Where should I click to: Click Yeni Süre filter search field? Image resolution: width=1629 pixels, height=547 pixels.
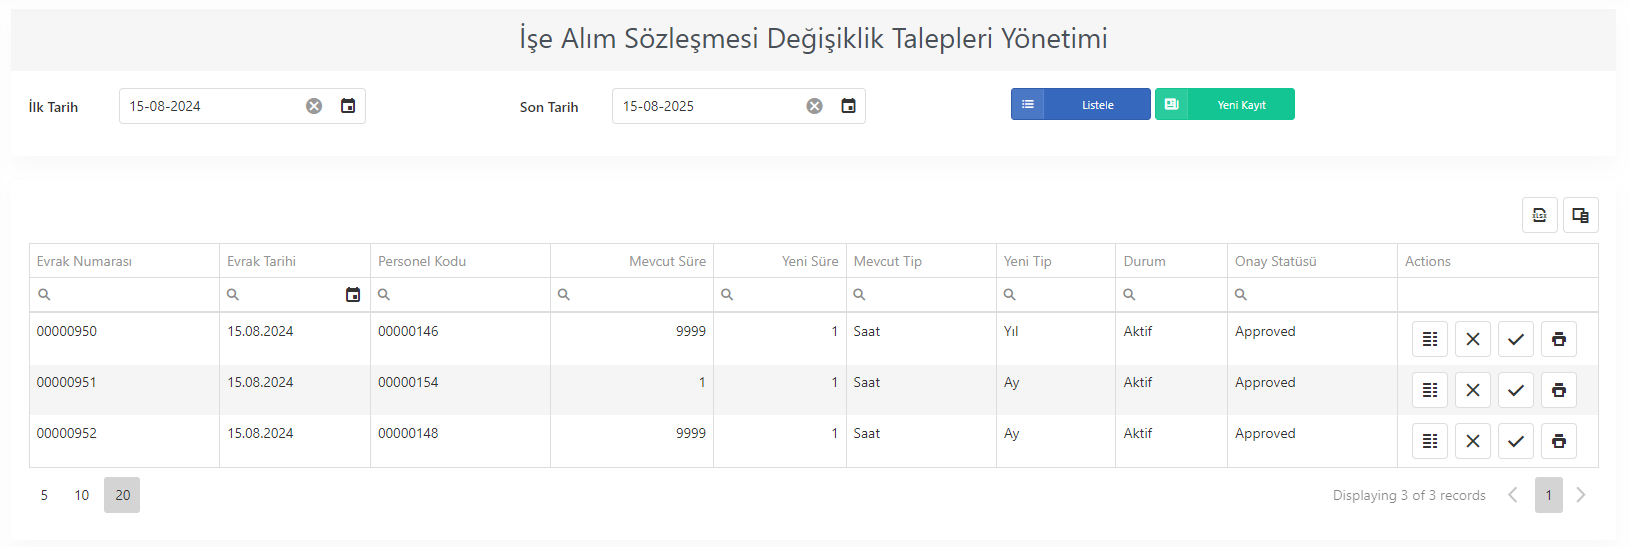(x=780, y=295)
